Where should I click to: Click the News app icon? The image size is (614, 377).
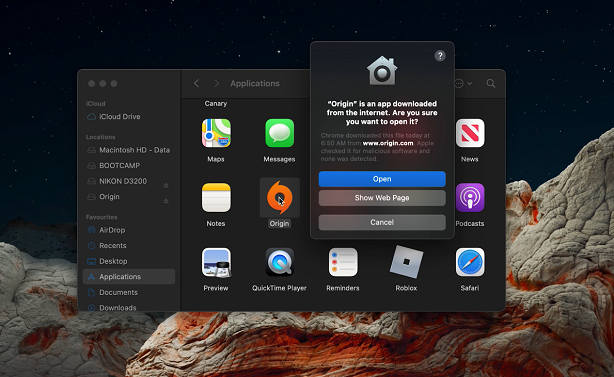[470, 133]
